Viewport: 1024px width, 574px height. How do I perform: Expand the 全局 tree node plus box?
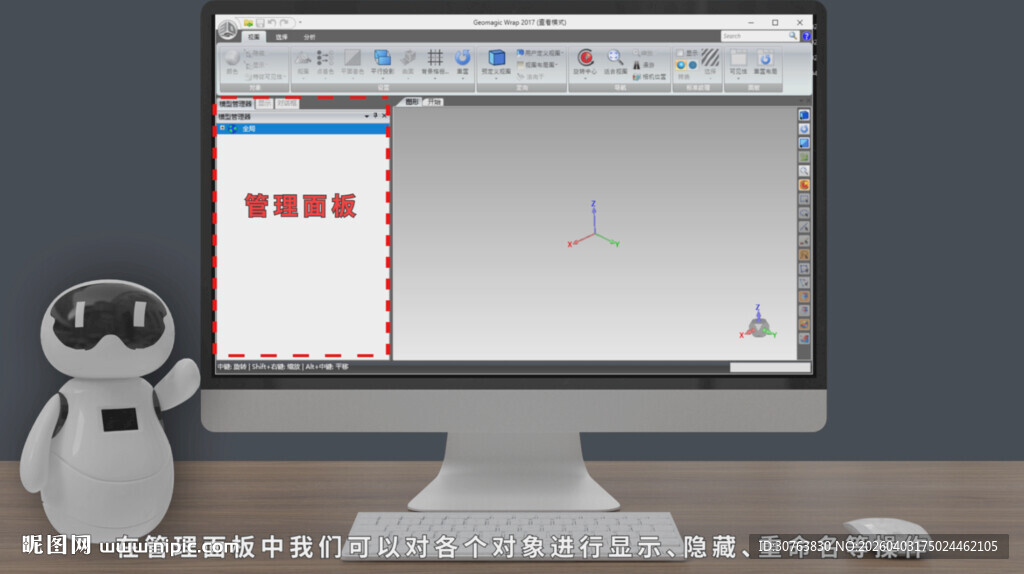(223, 129)
